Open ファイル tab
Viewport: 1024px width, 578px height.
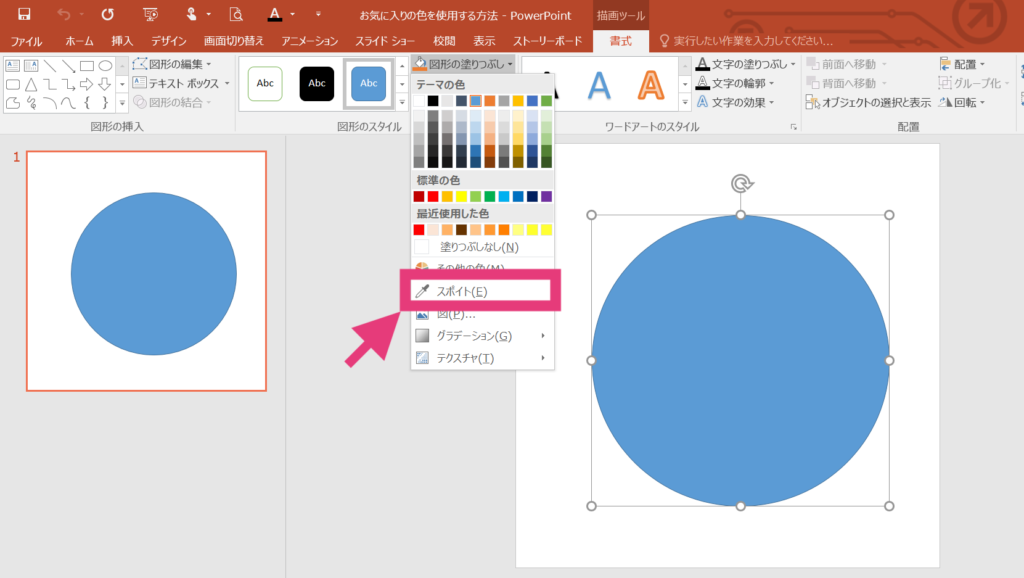(26, 41)
